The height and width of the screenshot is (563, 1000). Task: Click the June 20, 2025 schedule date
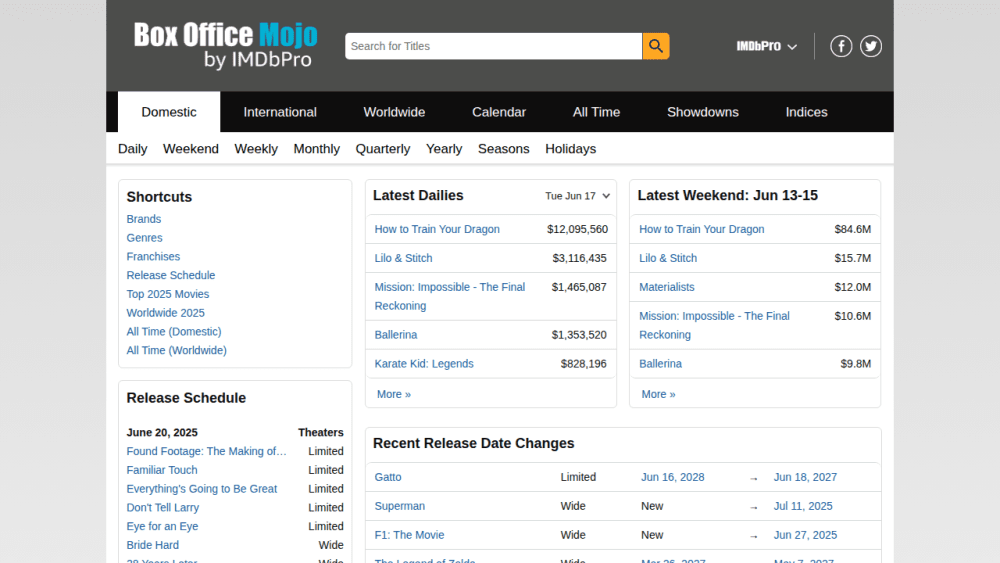162,432
